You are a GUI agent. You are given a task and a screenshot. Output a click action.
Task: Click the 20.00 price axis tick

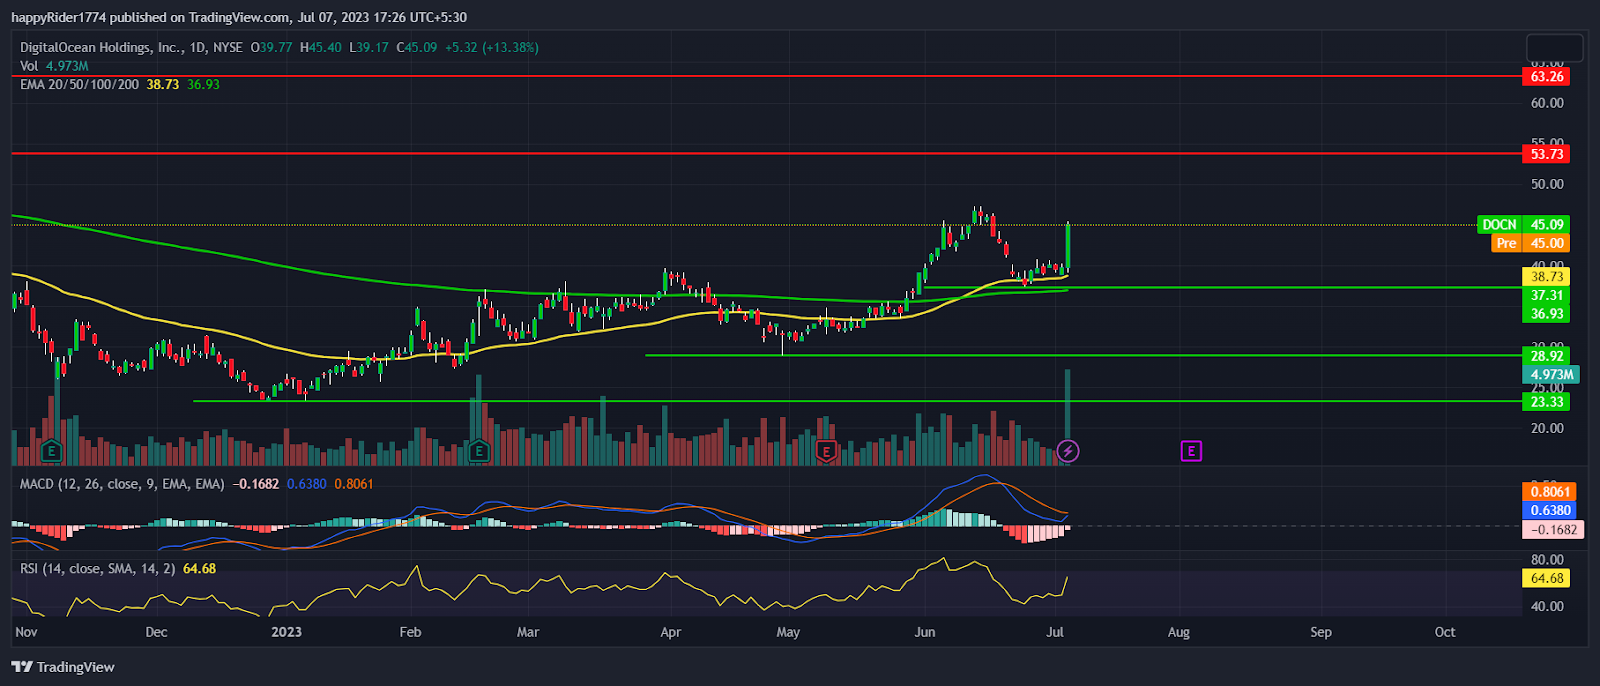point(1547,428)
